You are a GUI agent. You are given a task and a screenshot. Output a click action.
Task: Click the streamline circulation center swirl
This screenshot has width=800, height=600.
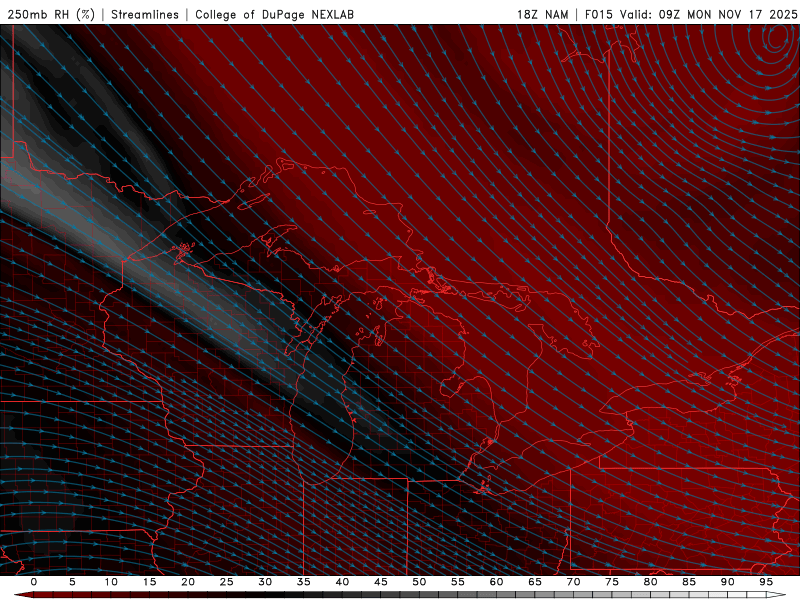[778, 37]
